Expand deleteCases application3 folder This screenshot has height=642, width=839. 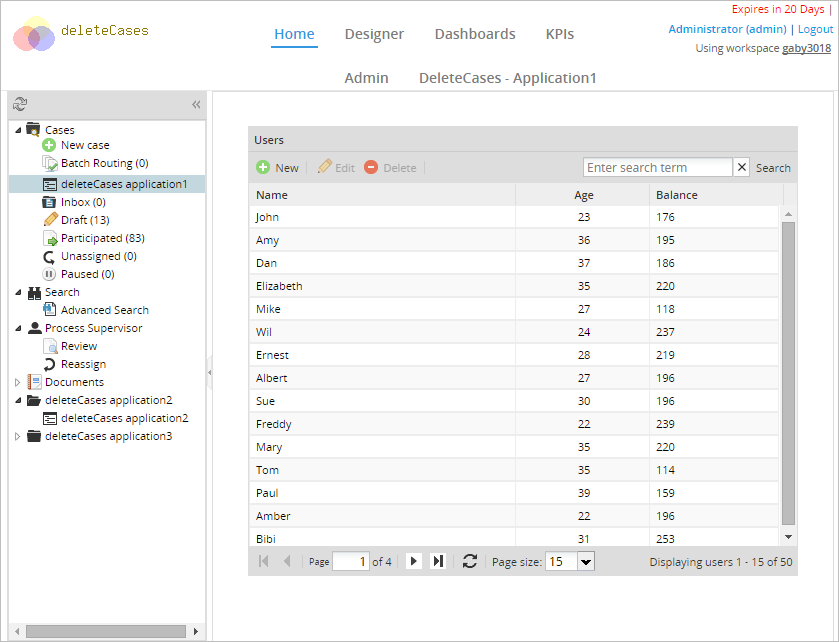pos(17,436)
